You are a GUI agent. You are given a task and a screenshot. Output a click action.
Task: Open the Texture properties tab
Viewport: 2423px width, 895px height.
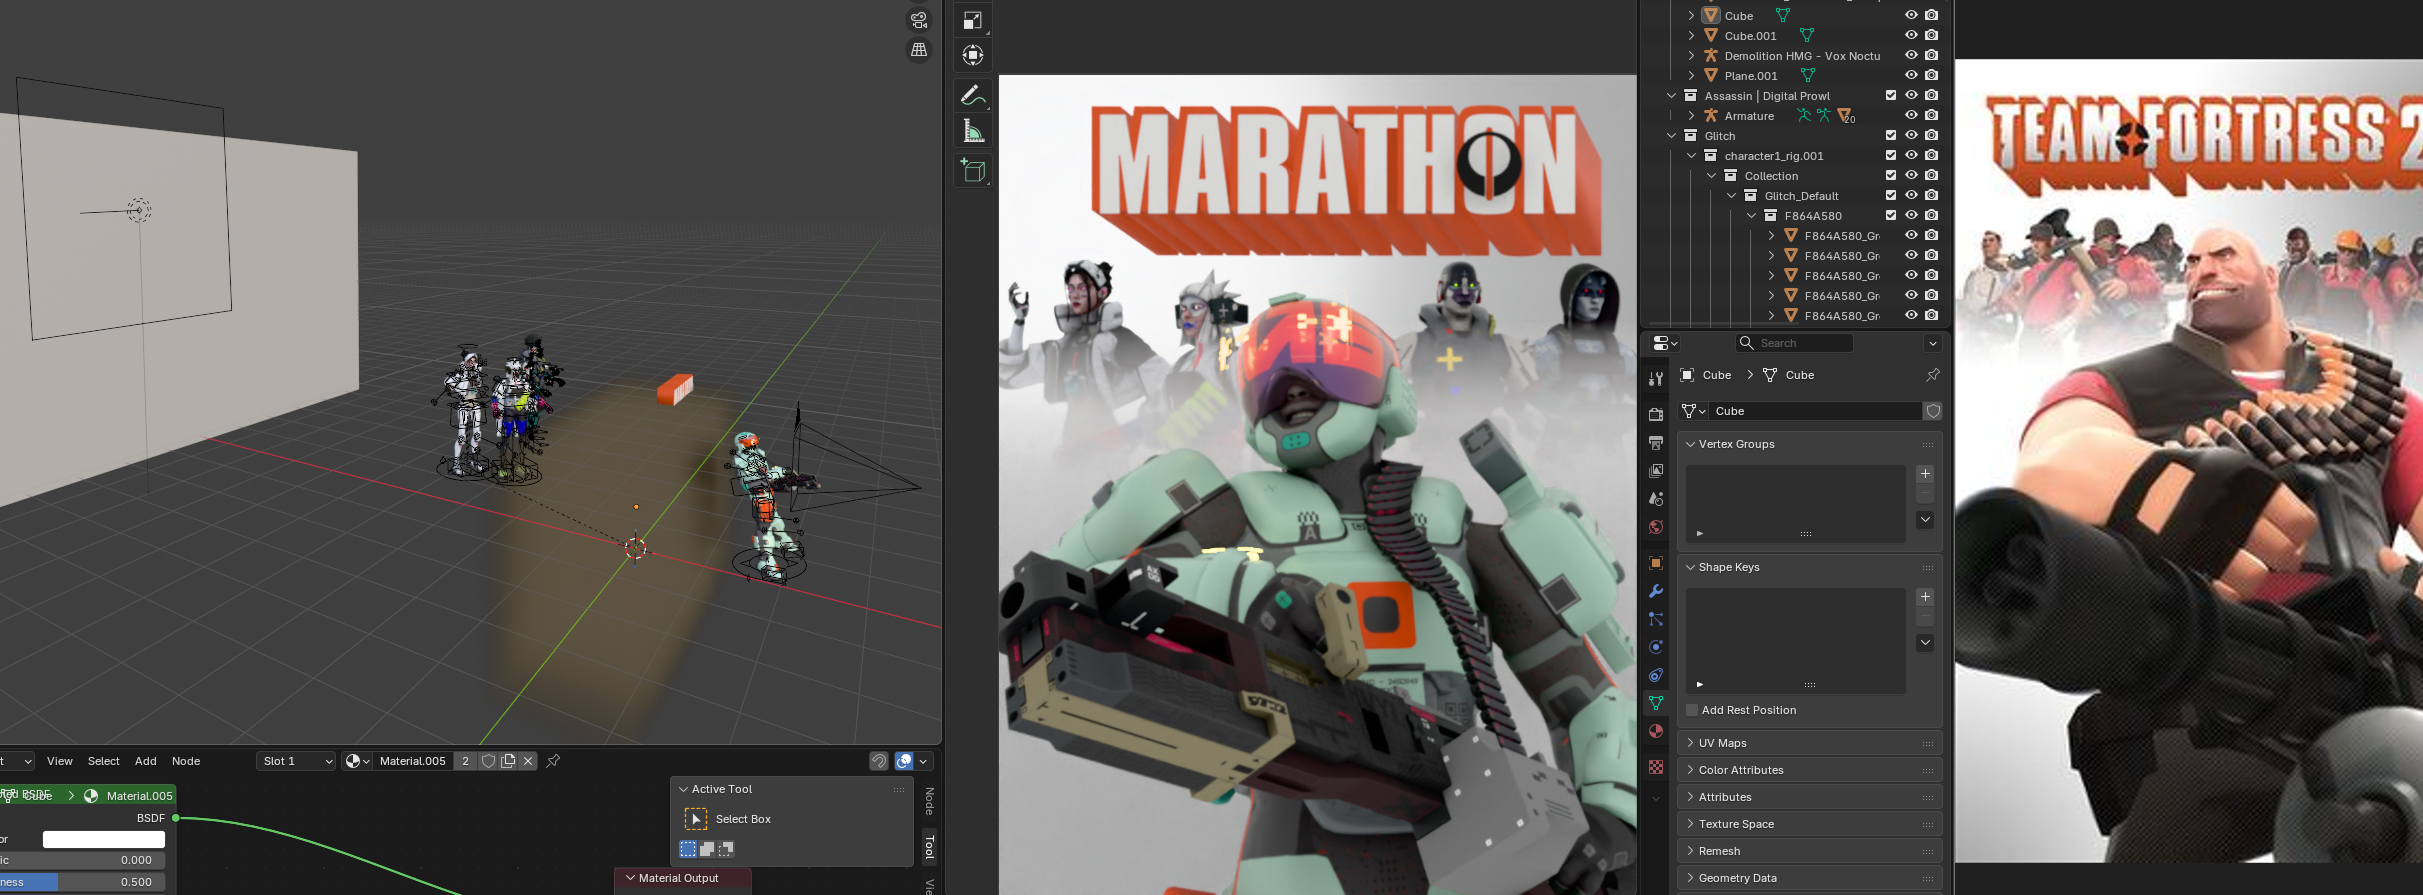pos(1656,767)
